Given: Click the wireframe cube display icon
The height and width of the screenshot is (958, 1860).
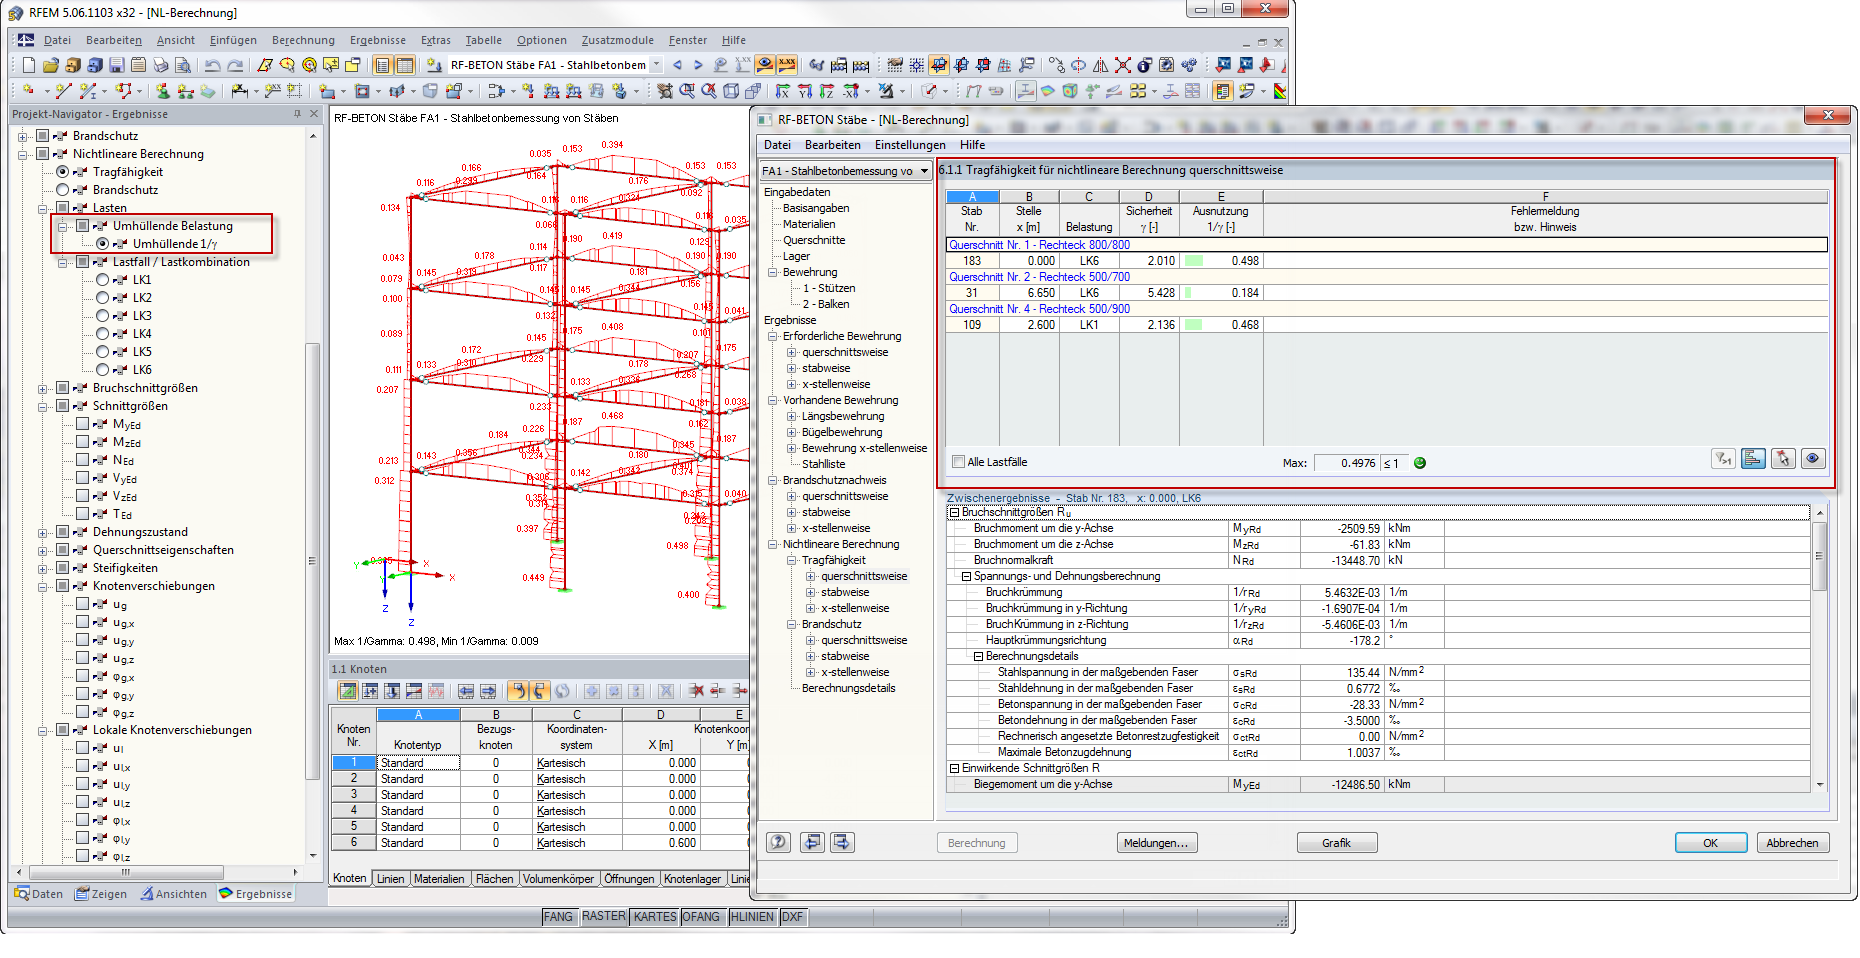Looking at the screenshot, I should coord(731,91).
